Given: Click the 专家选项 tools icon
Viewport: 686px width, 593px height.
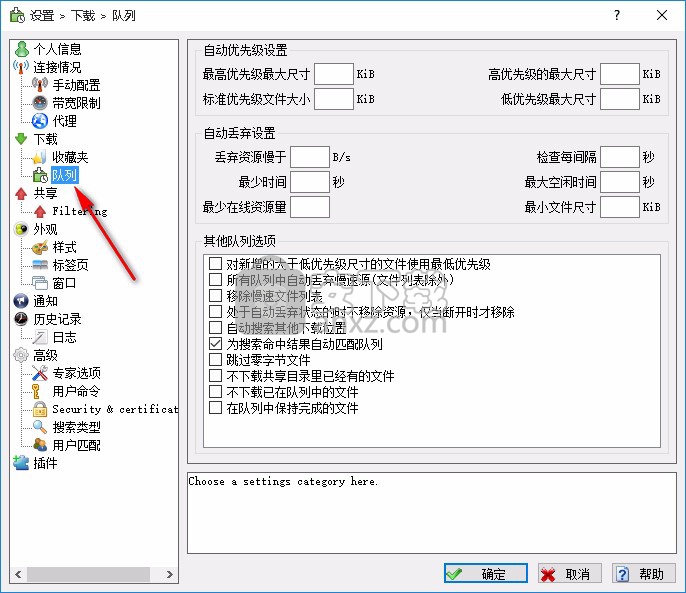Looking at the screenshot, I should (40, 373).
